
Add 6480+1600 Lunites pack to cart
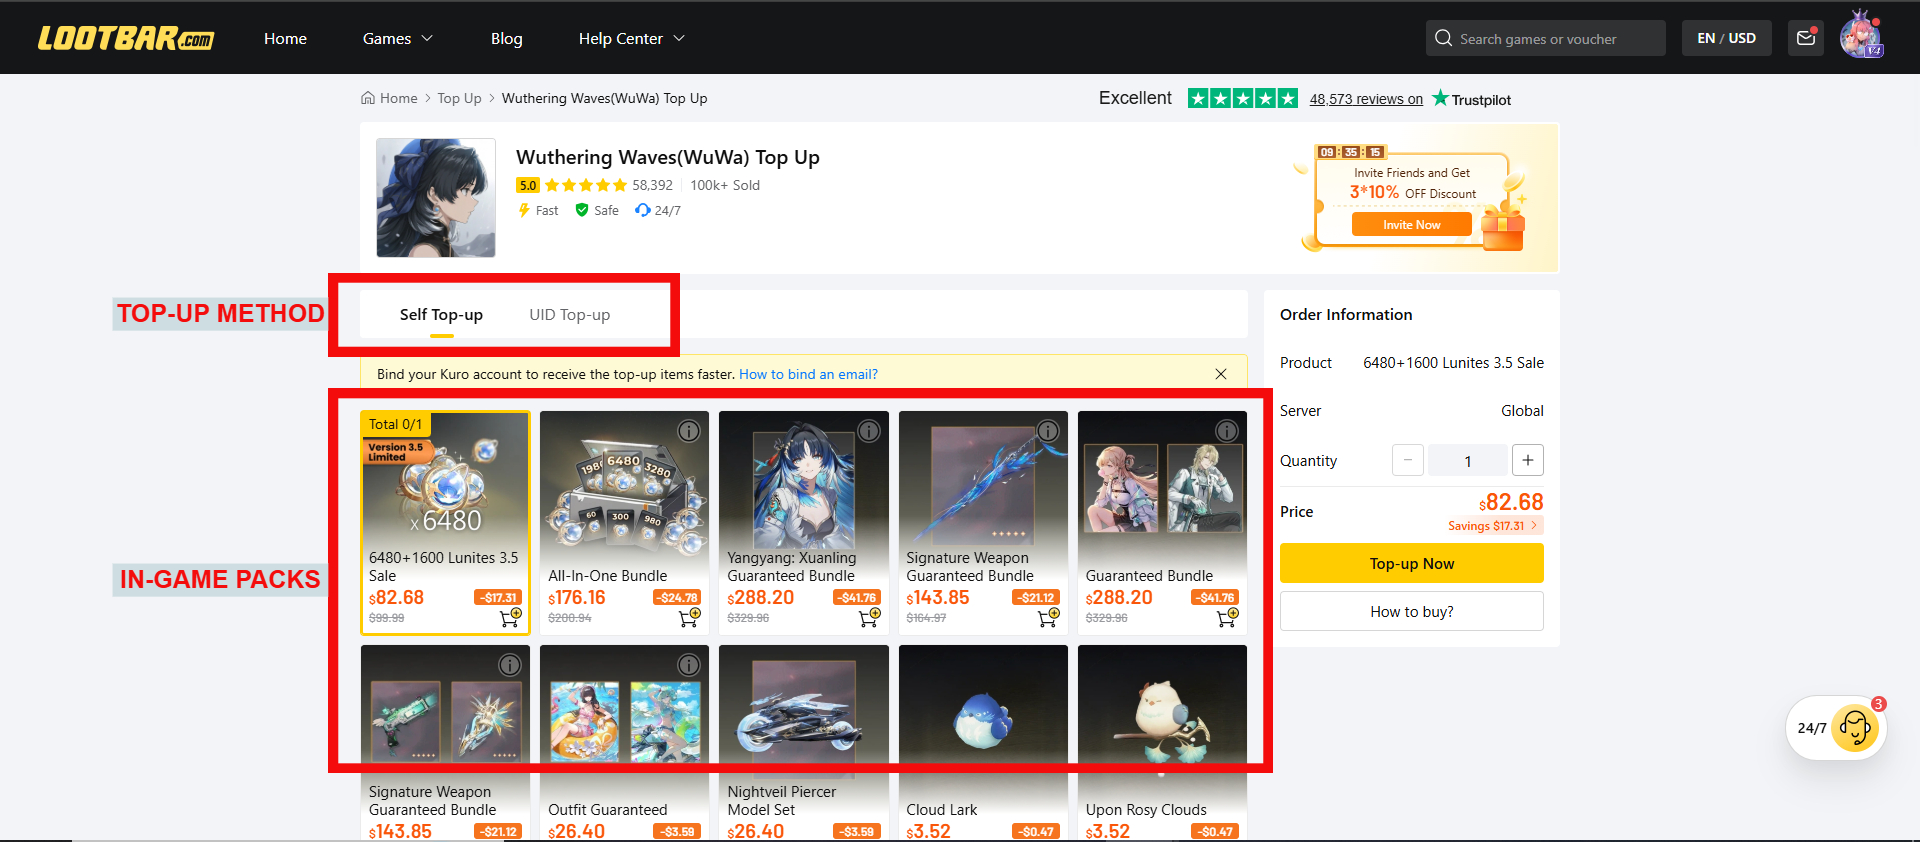[510, 617]
